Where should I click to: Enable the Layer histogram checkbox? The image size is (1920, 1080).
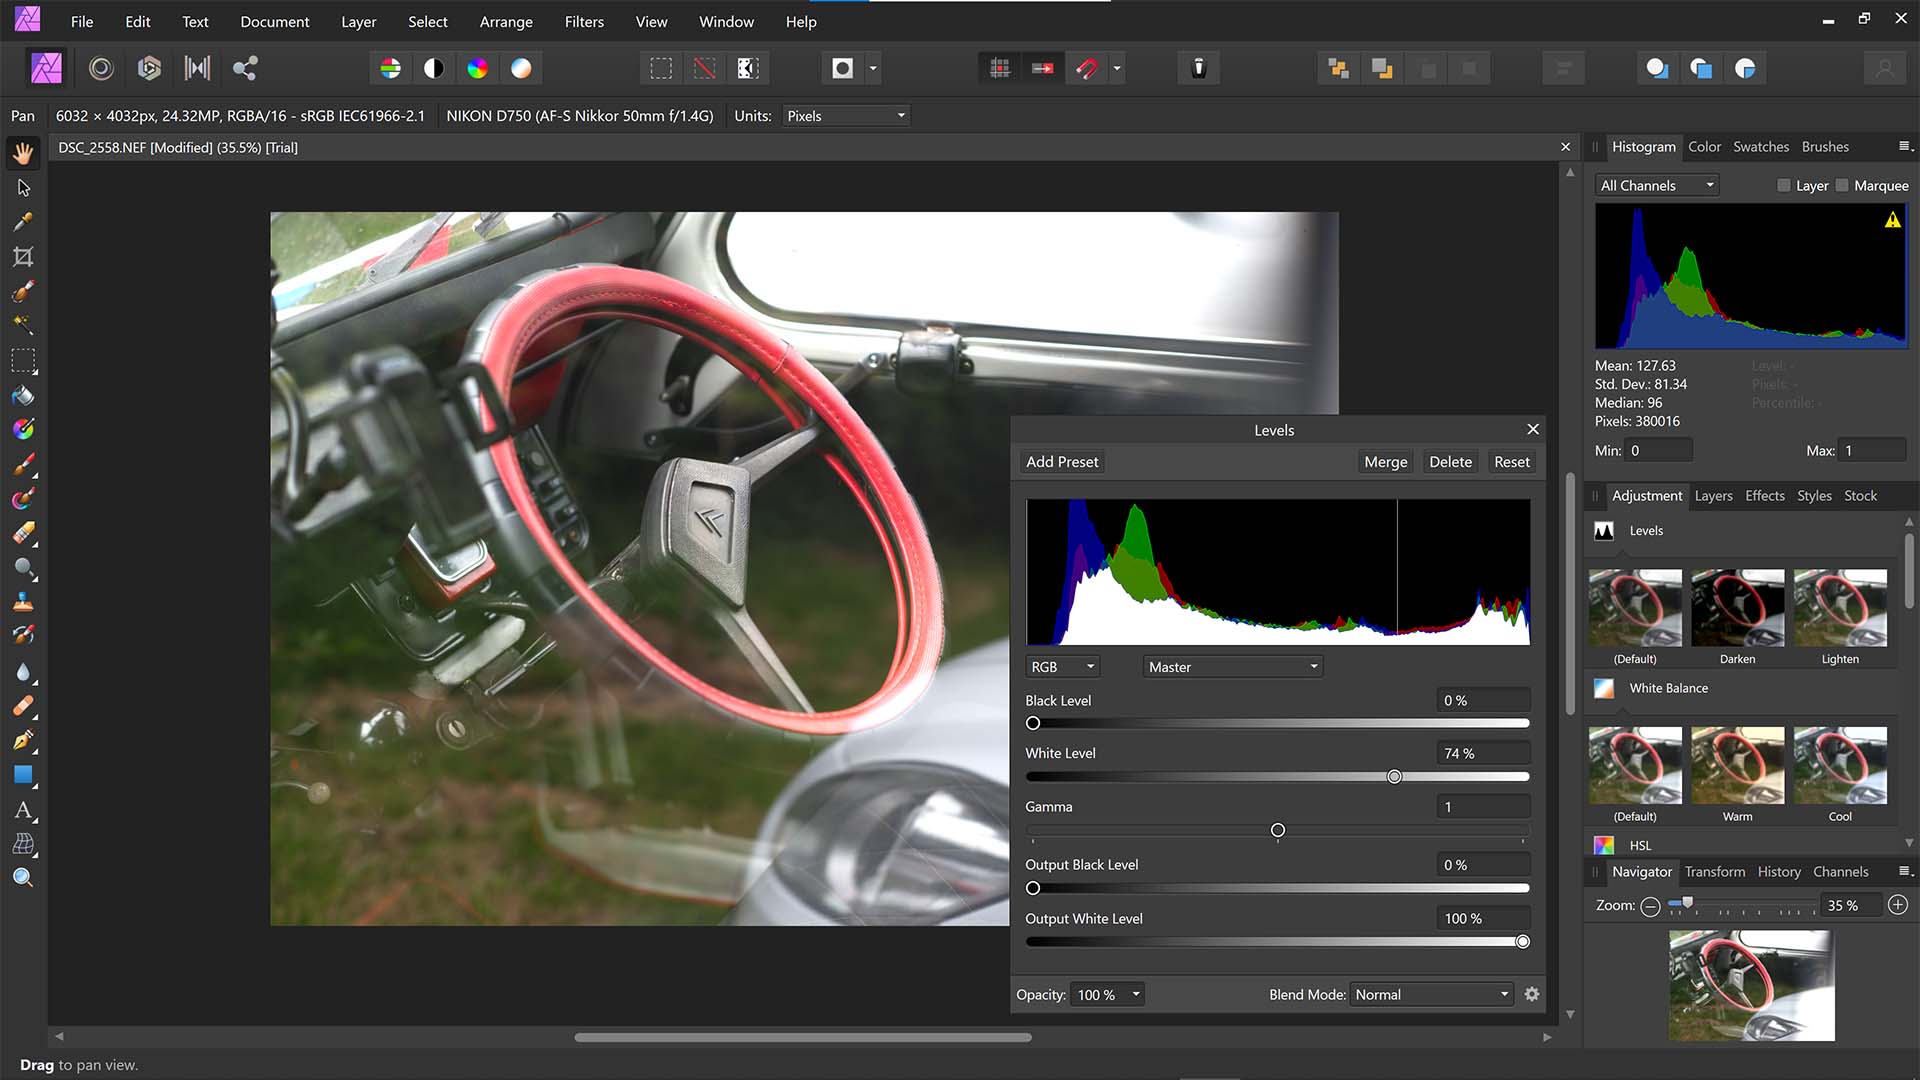1784,186
